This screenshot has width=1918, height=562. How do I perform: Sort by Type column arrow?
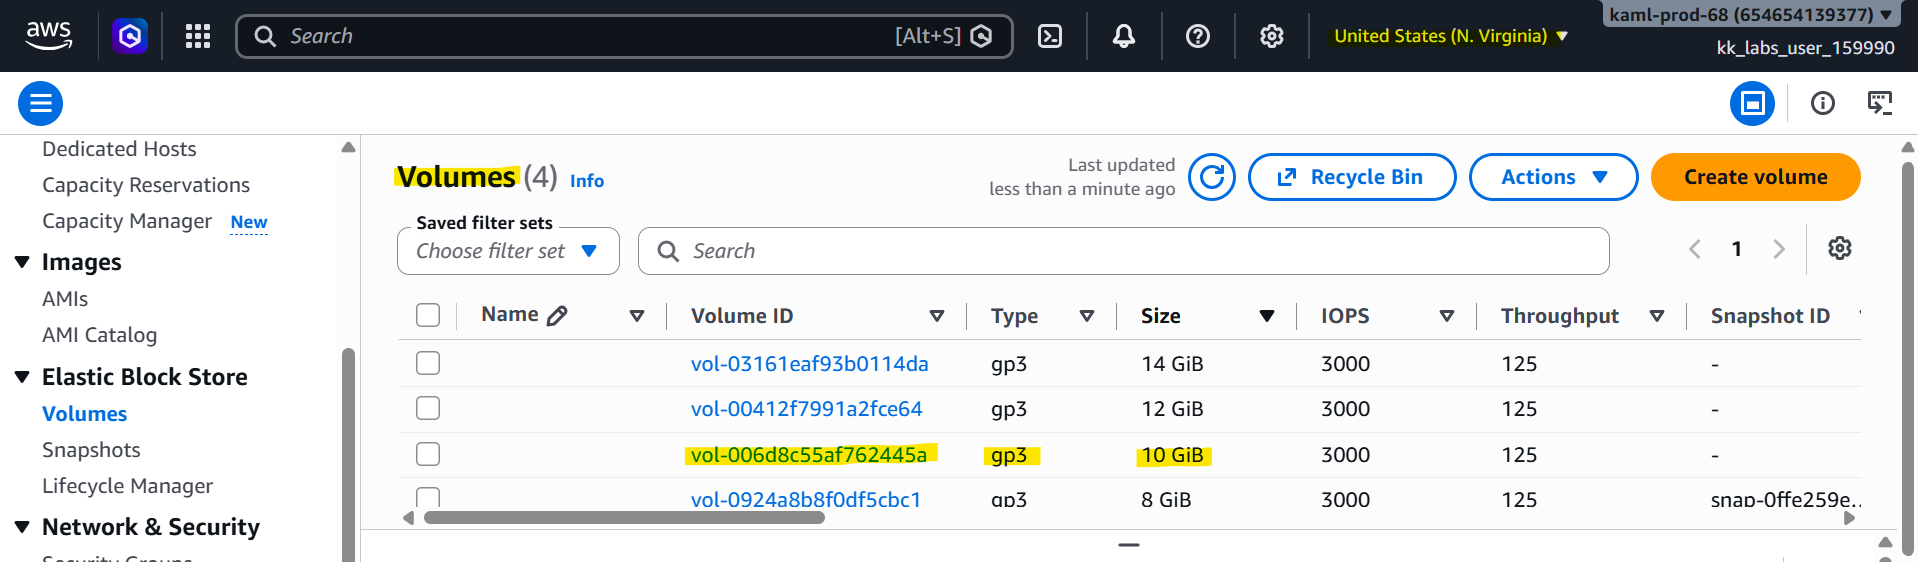(1087, 316)
